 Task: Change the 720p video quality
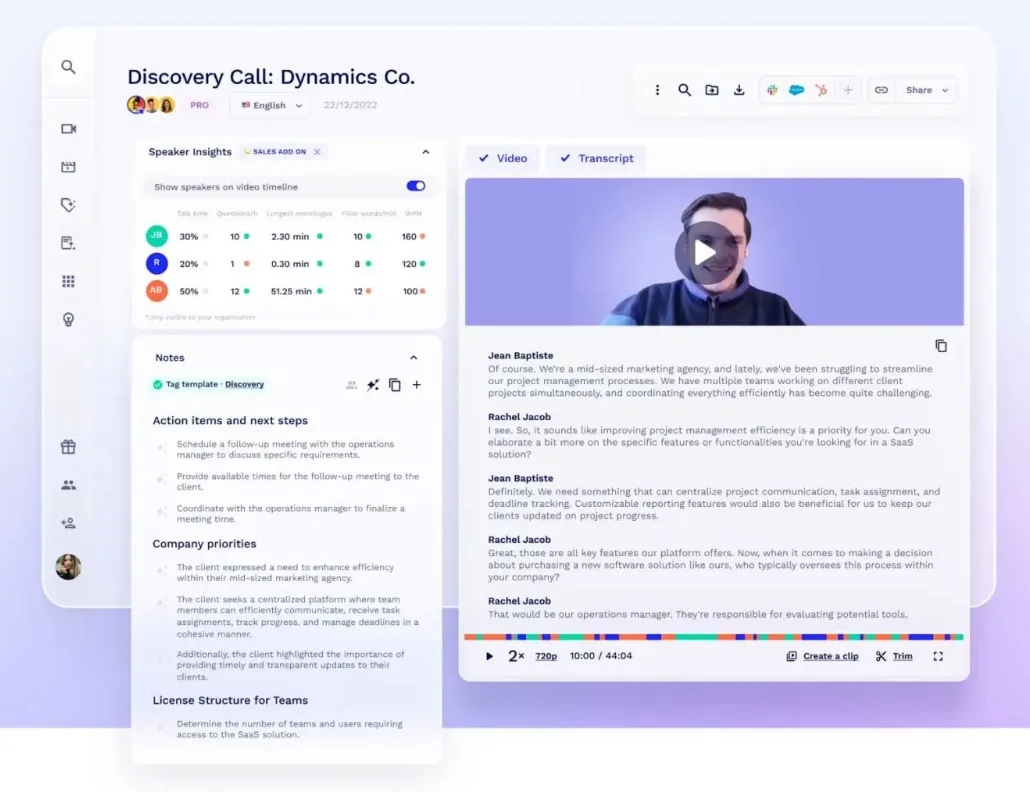coord(546,656)
